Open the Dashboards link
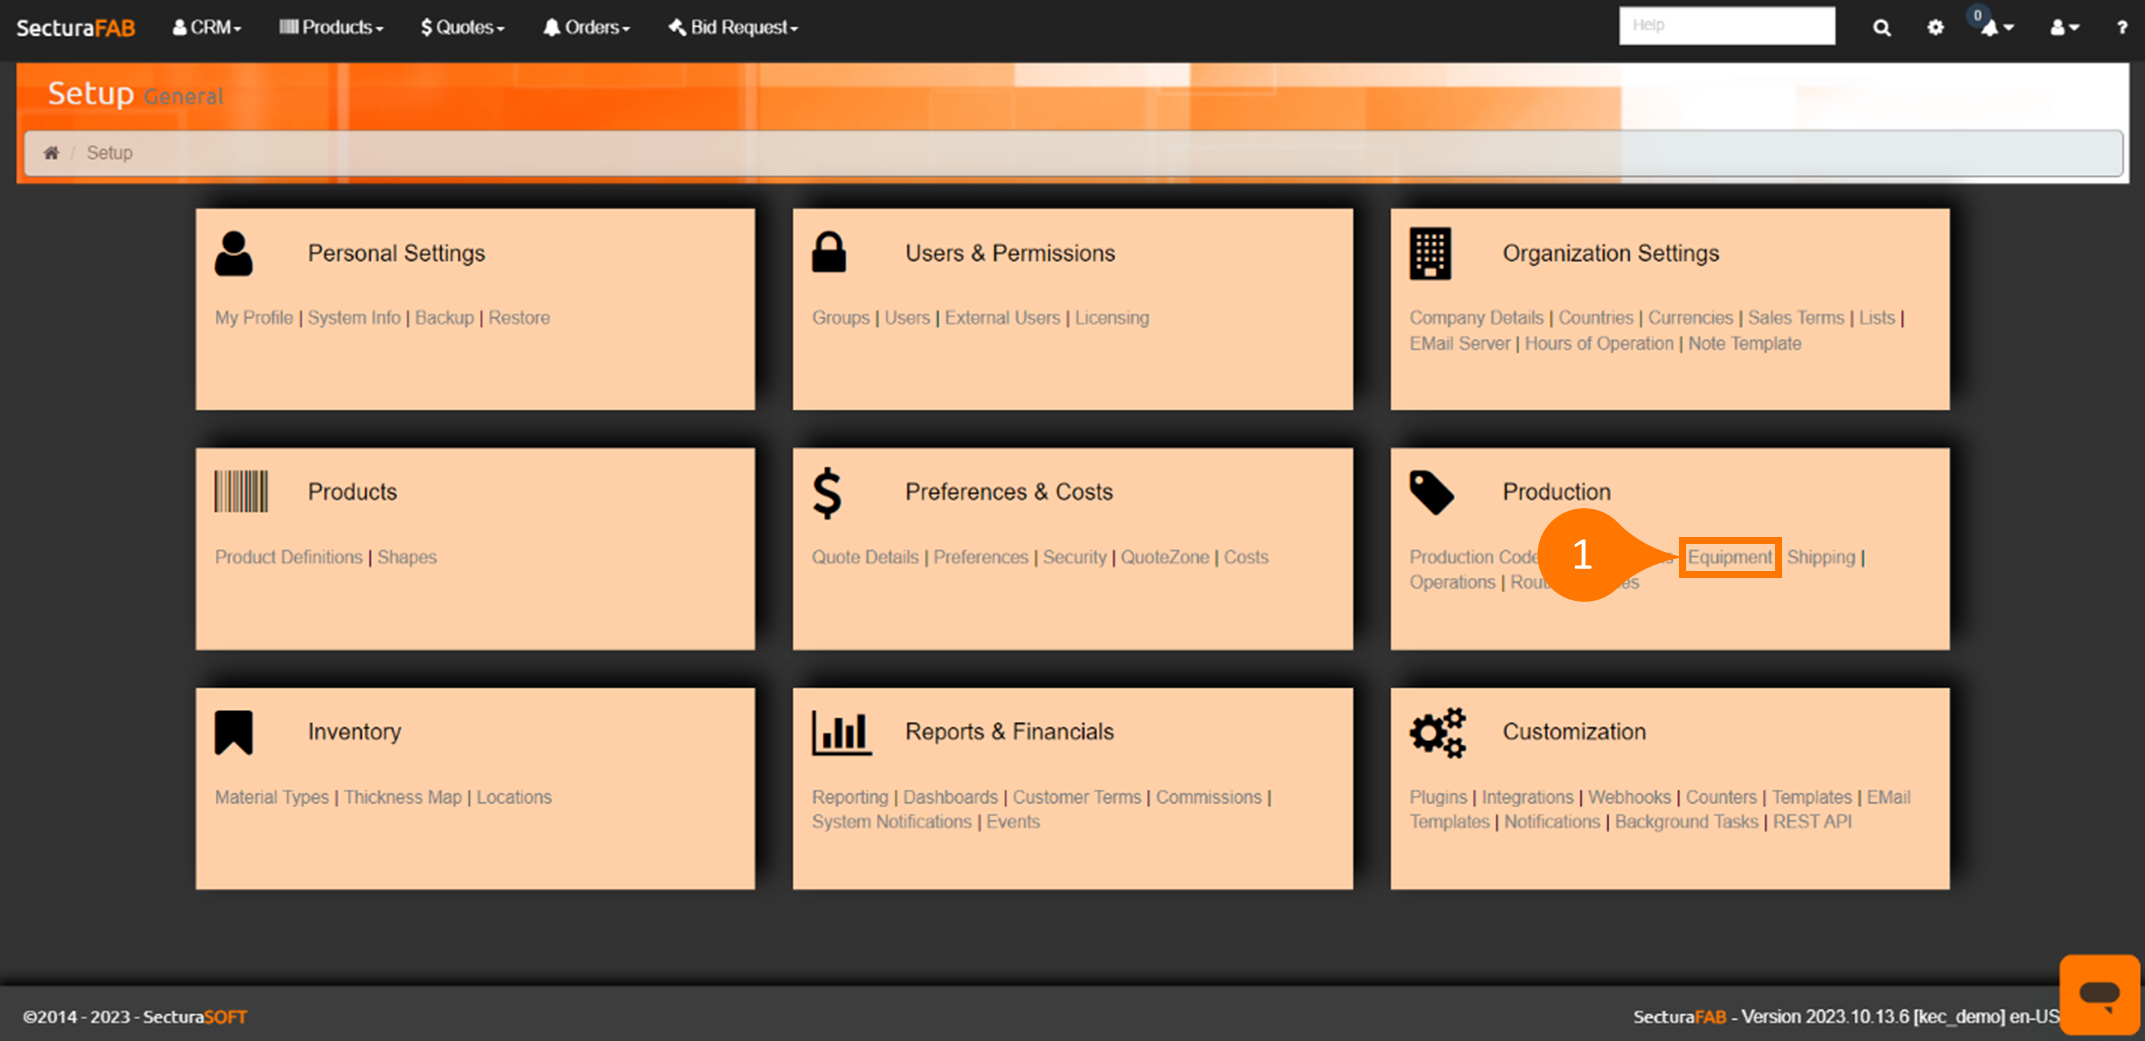 coord(950,797)
